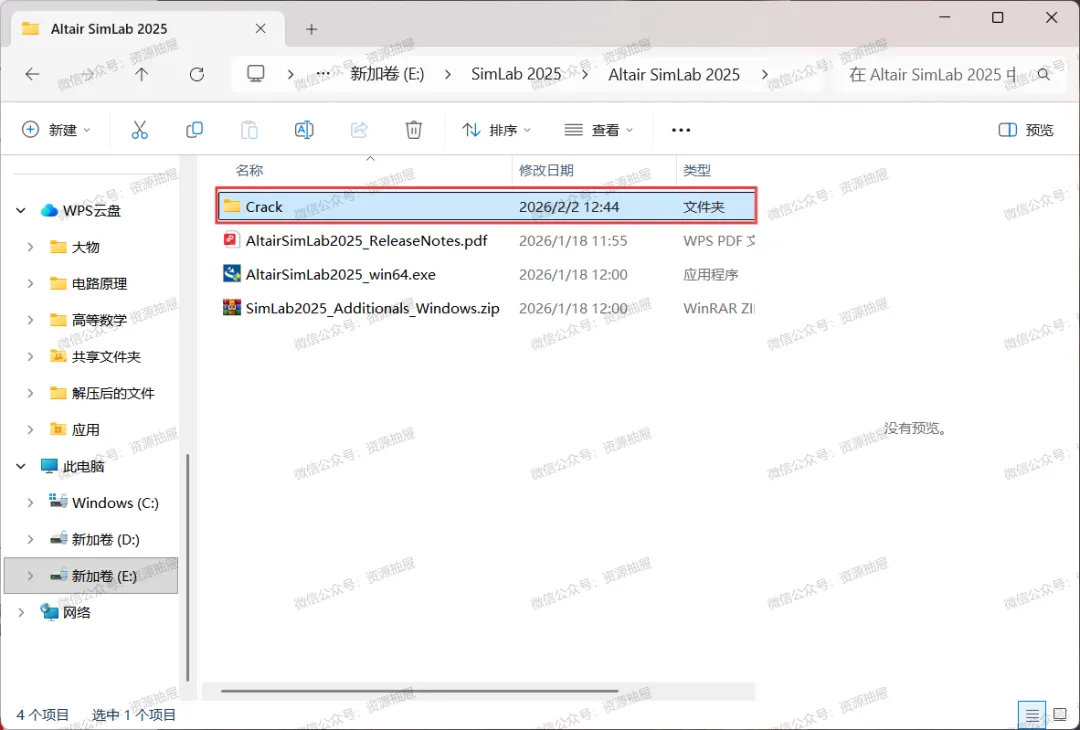Open 高等数学 folder in sidebar

pos(99,320)
